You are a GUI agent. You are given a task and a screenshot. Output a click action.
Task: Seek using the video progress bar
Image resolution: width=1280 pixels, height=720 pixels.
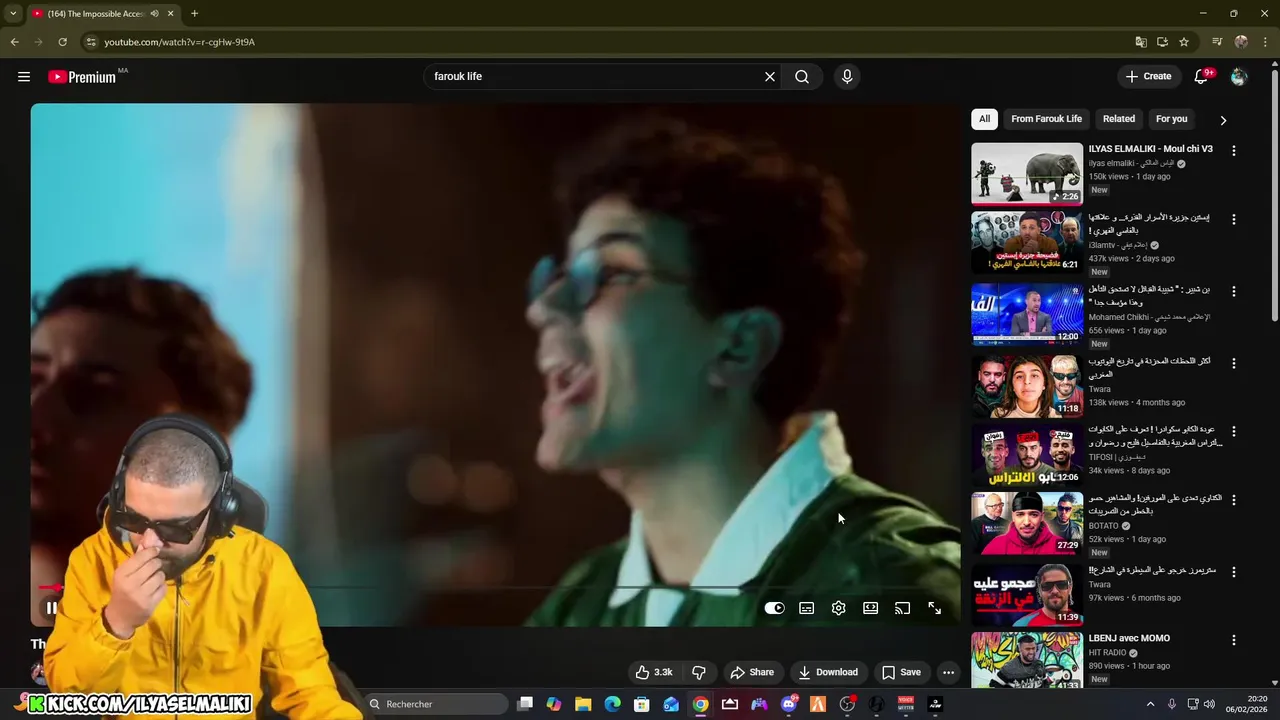click(x=495, y=588)
